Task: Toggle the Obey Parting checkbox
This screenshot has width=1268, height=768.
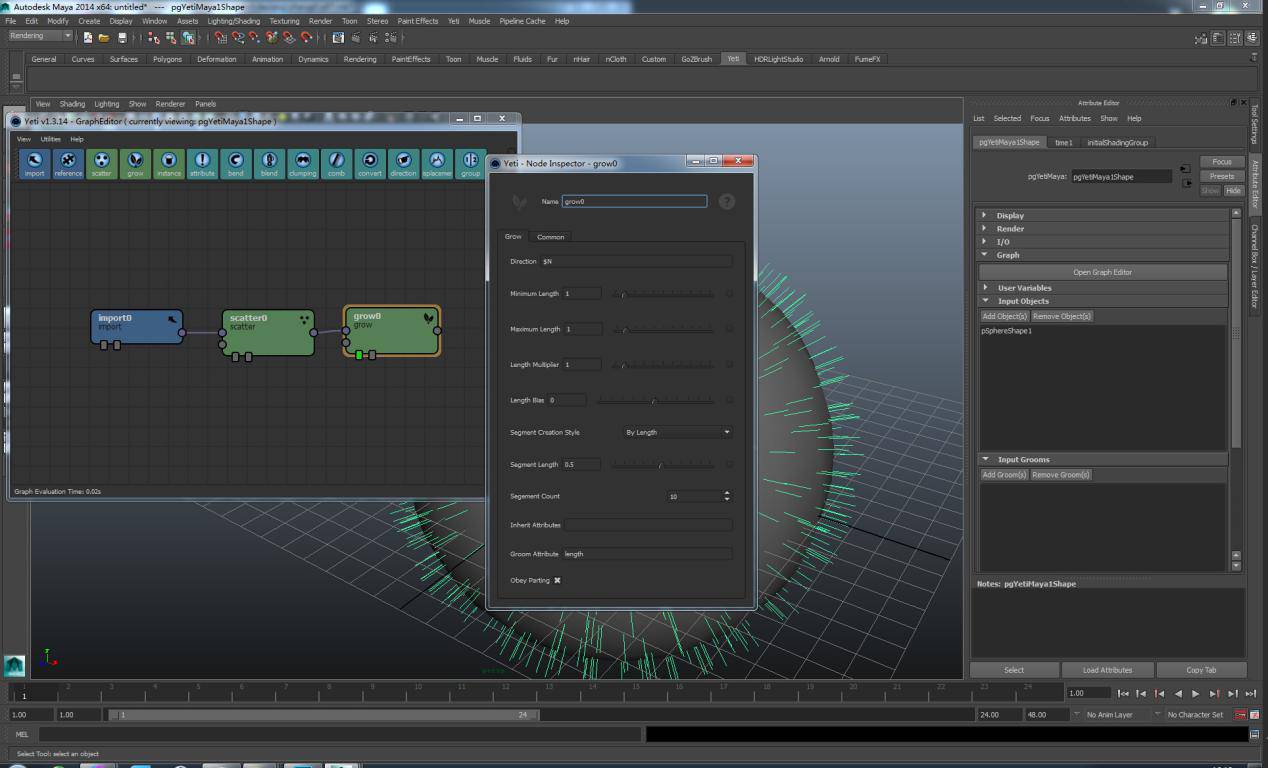Action: [x=557, y=580]
